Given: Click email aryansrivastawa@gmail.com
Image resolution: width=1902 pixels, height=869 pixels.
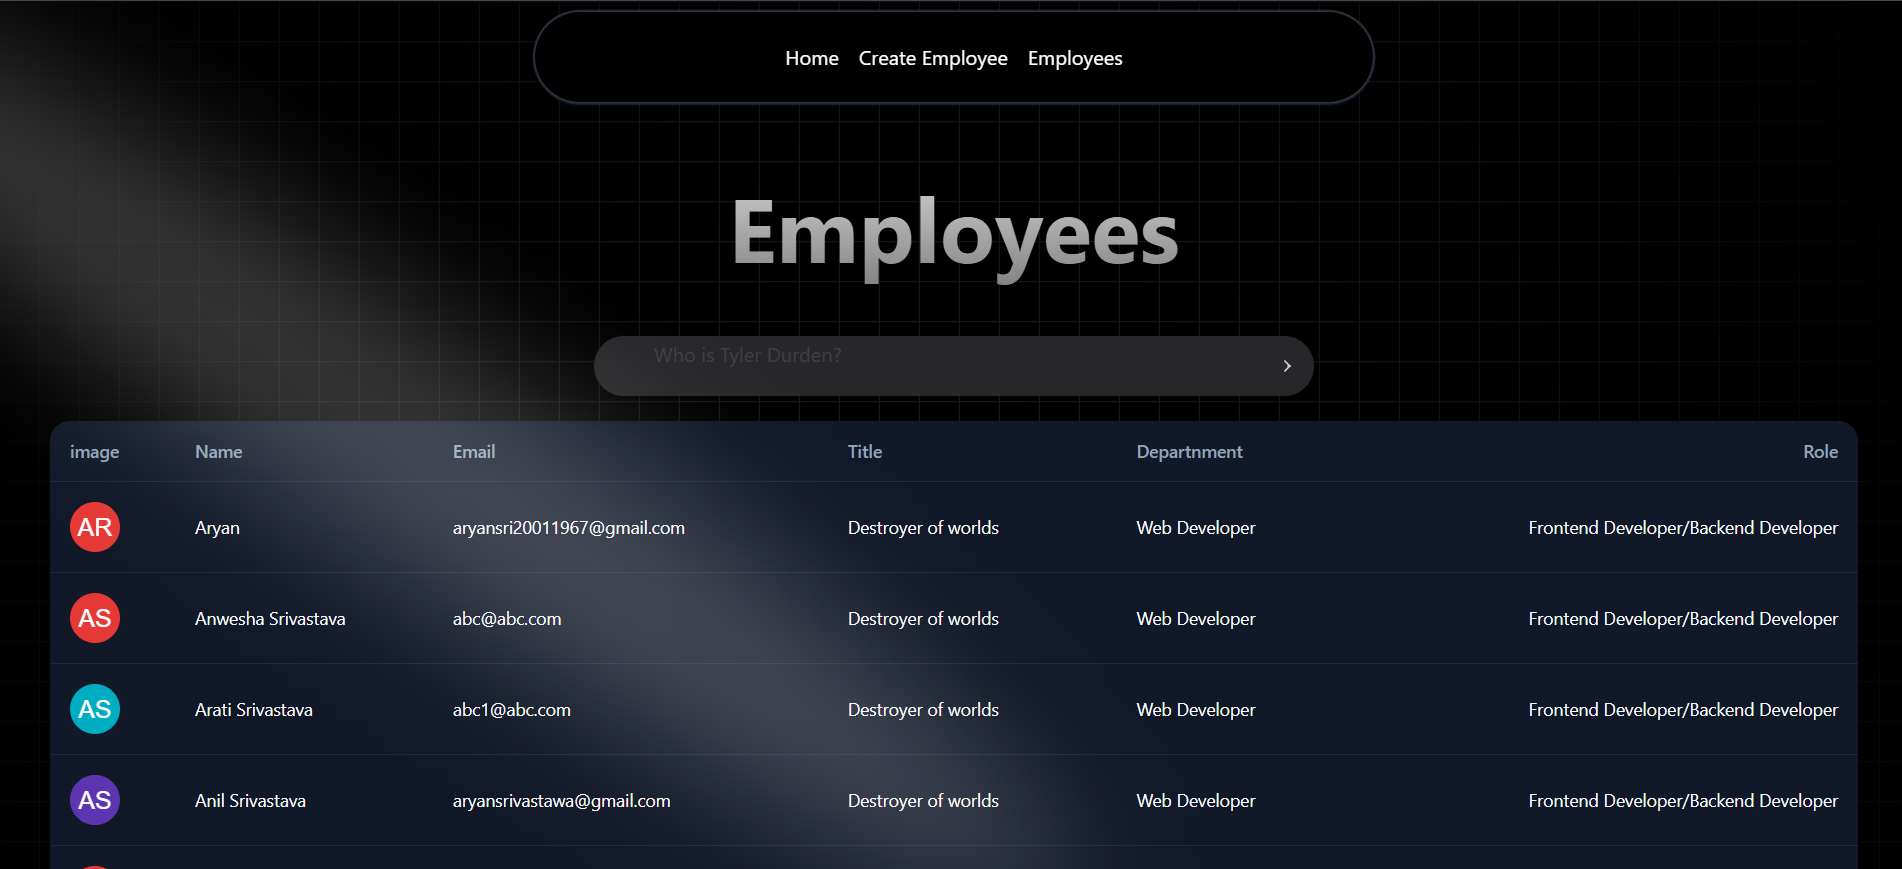Looking at the screenshot, I should click(561, 801).
